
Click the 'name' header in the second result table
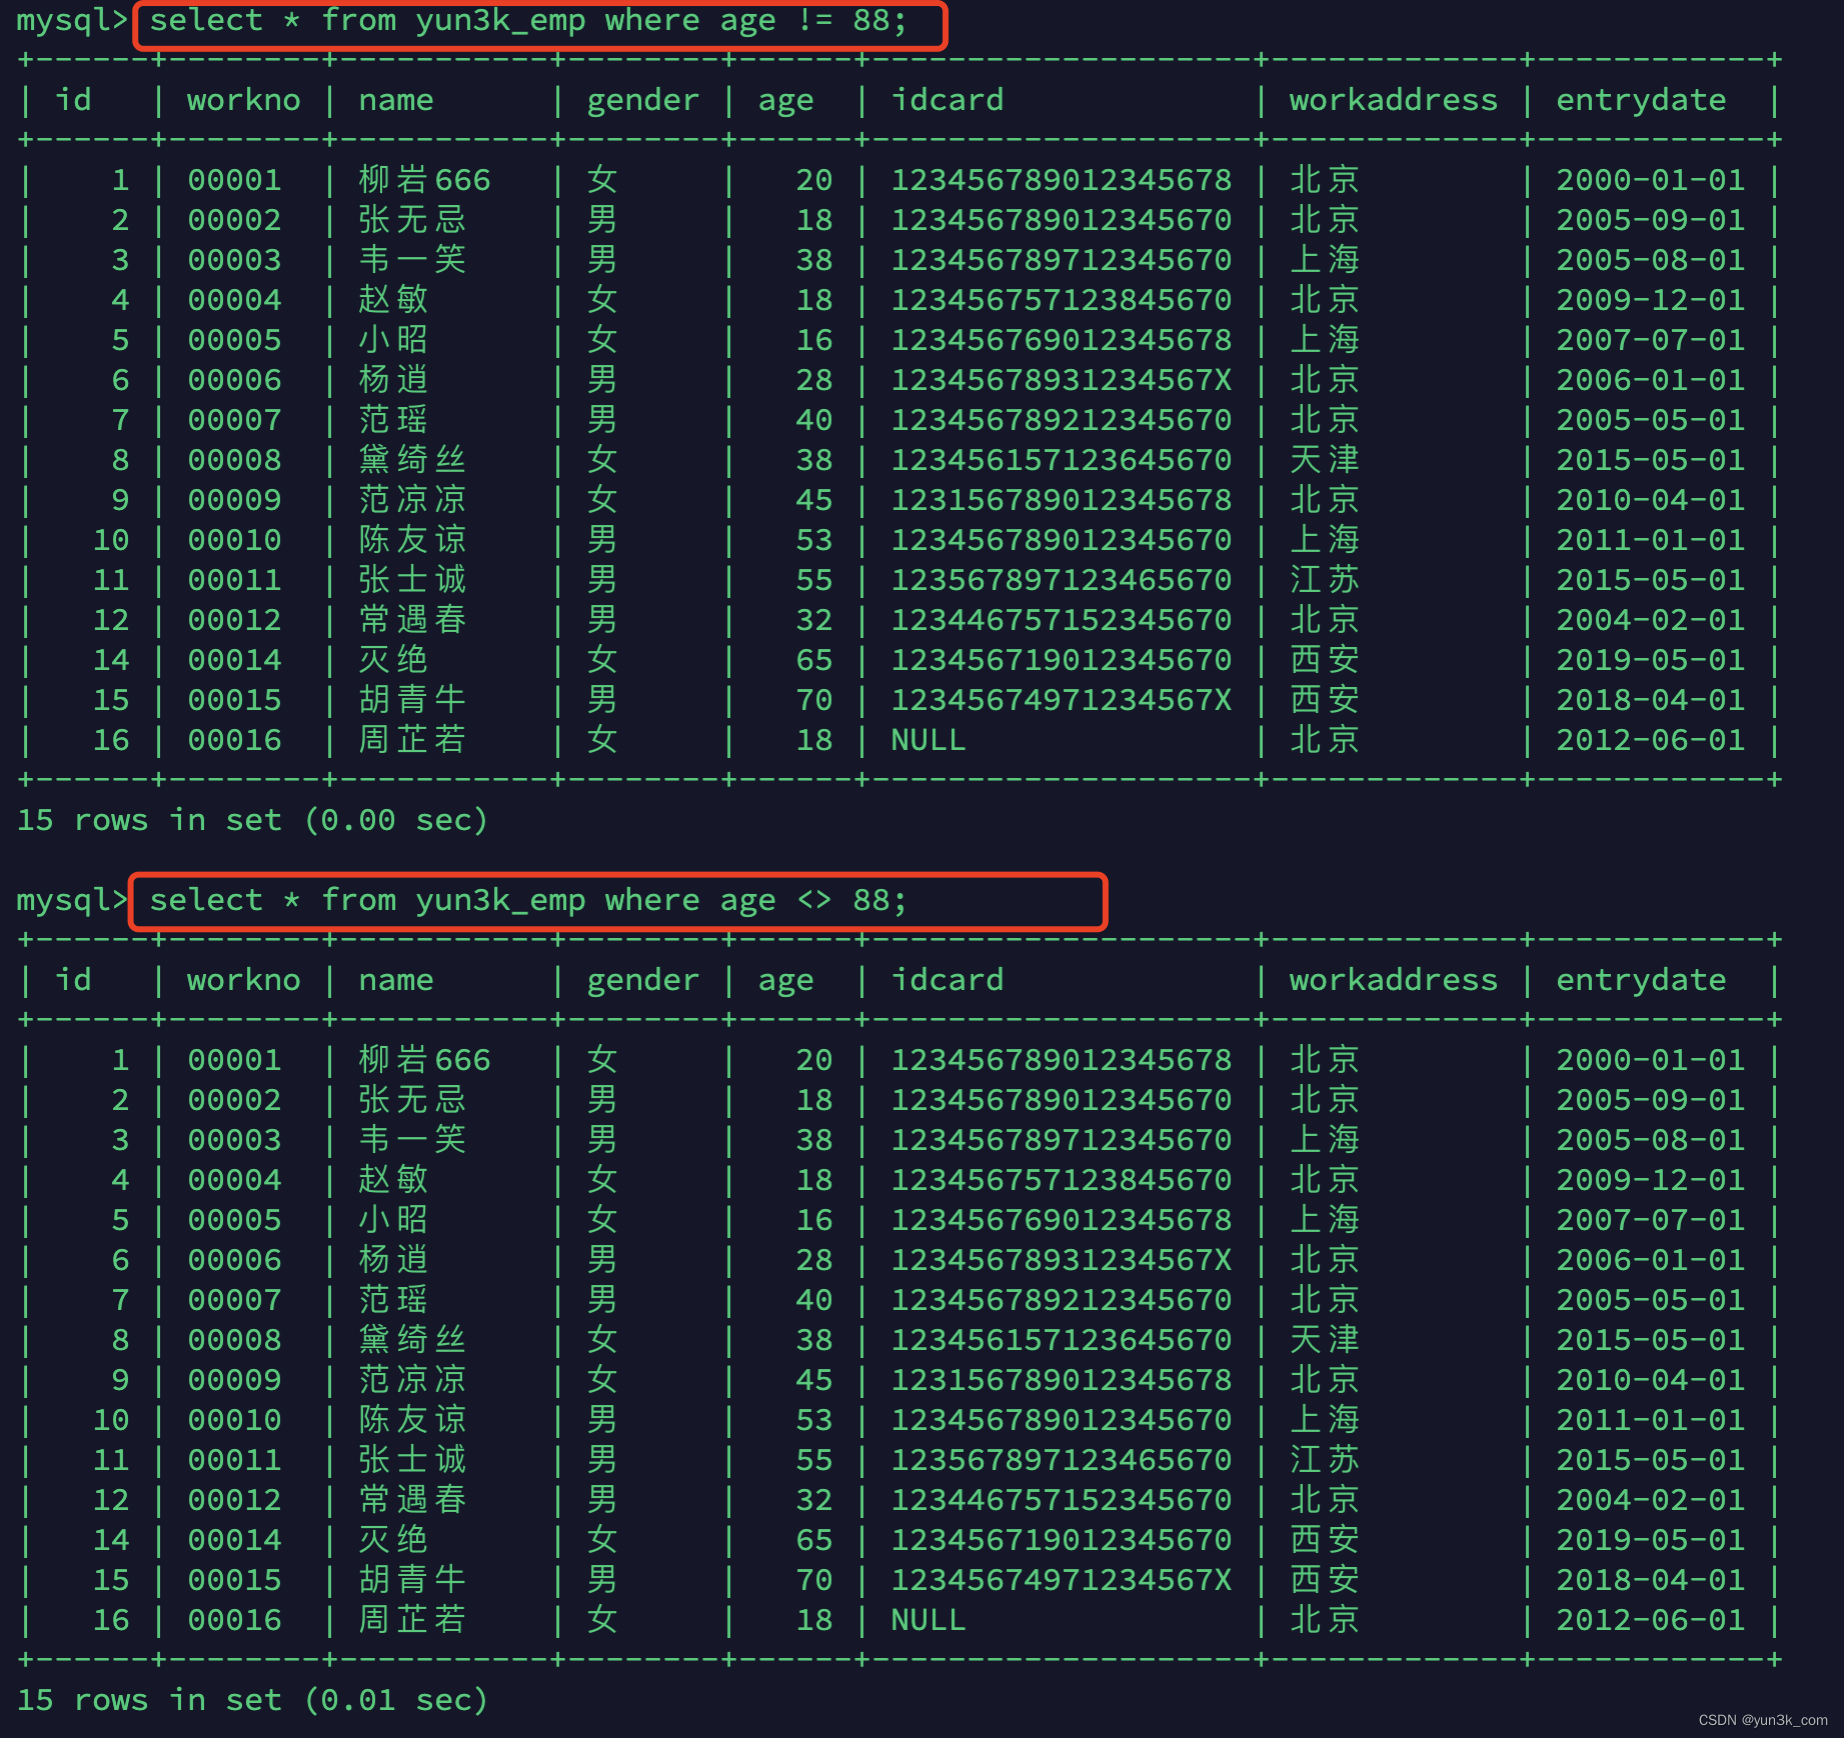[396, 980]
